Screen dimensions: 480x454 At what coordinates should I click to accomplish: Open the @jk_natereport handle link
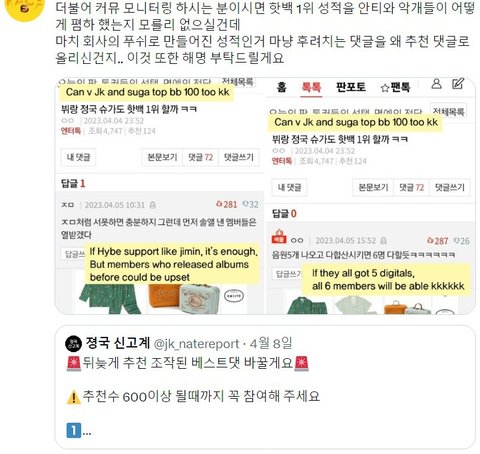pos(196,344)
